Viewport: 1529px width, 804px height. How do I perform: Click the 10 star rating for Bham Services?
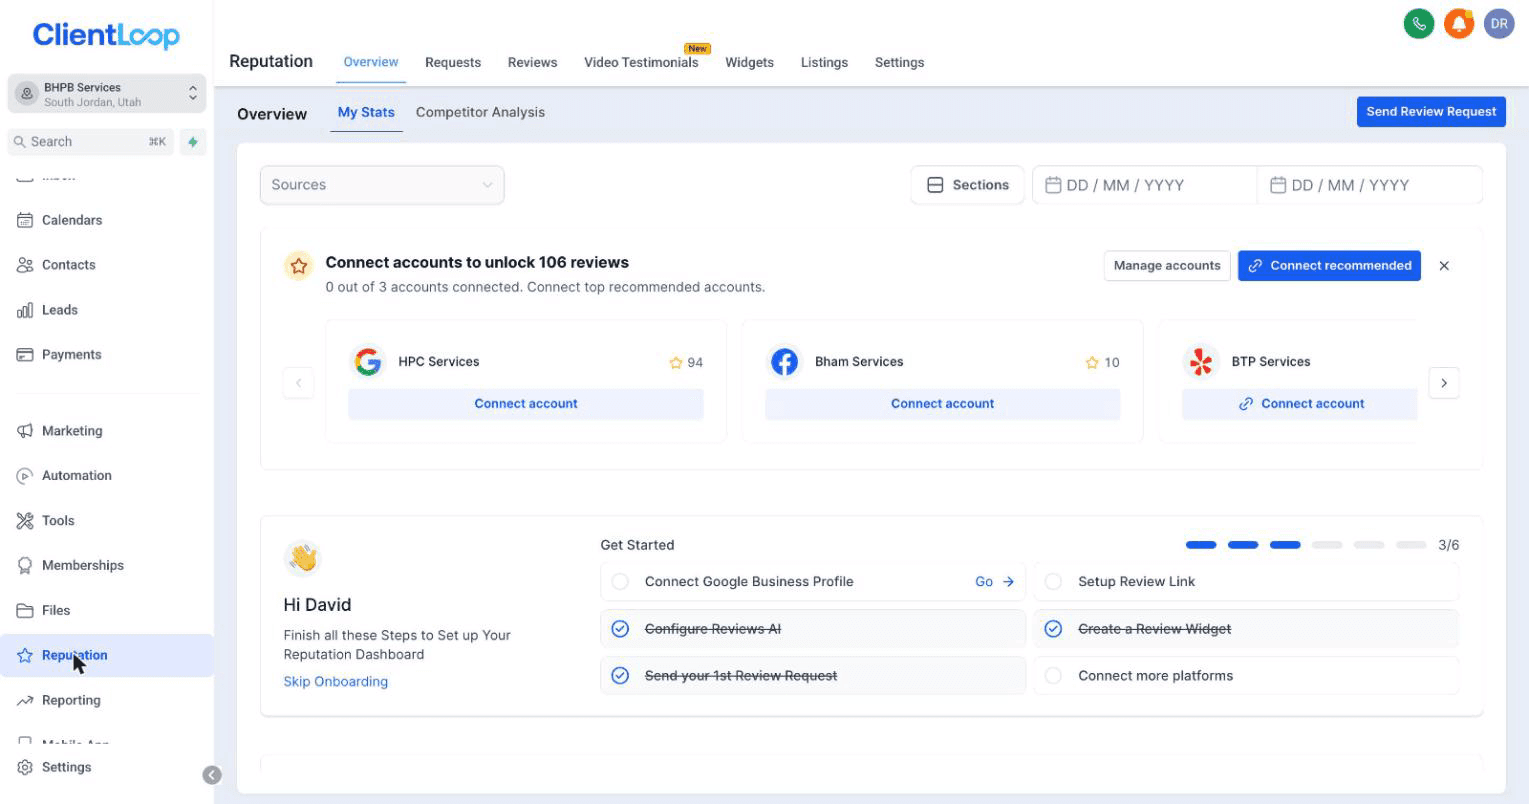1102,363
